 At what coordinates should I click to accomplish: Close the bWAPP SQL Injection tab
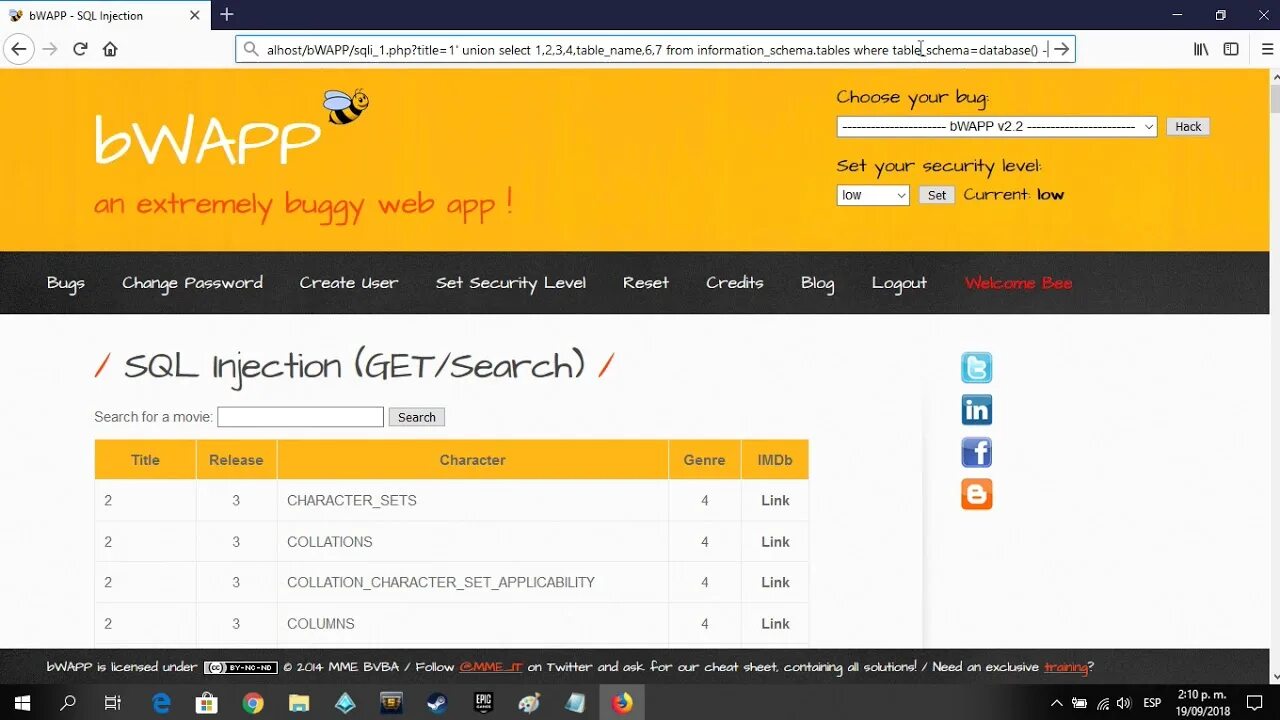click(x=196, y=15)
